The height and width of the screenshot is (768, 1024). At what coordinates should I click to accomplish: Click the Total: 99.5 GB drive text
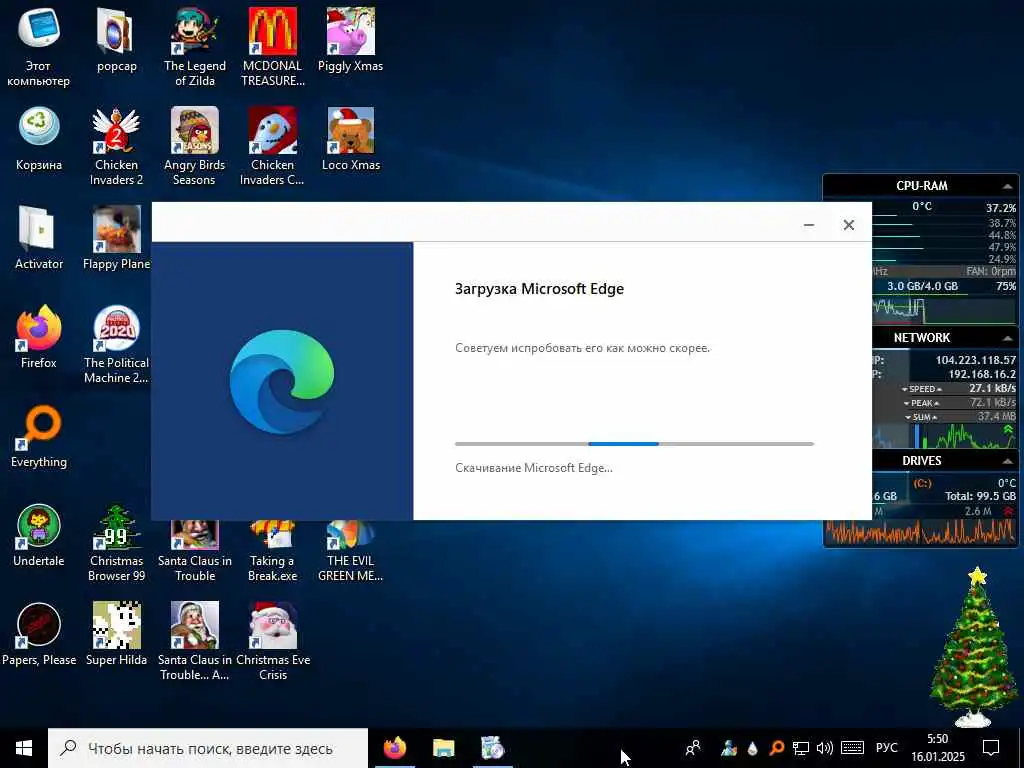980,496
